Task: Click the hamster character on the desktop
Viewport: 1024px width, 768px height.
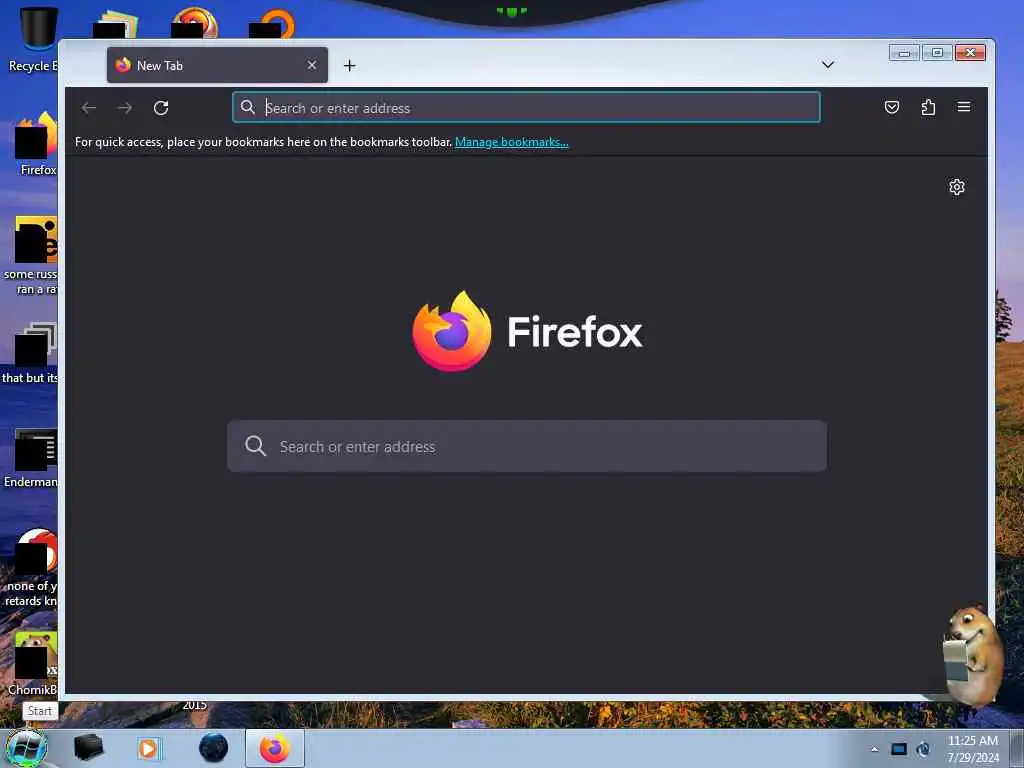Action: [973, 655]
